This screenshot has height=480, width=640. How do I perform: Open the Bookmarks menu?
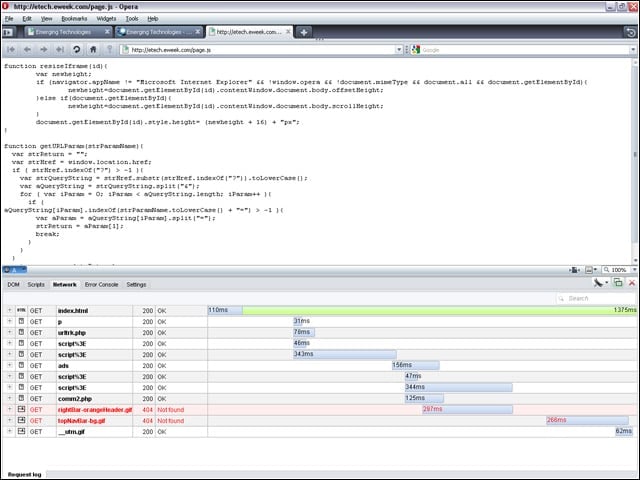coord(74,19)
